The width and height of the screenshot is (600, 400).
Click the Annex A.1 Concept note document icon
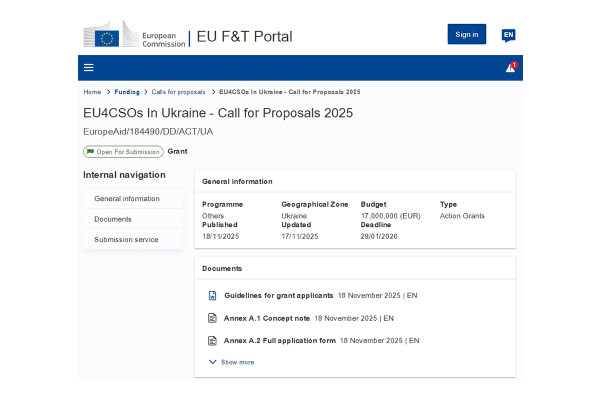point(212,318)
